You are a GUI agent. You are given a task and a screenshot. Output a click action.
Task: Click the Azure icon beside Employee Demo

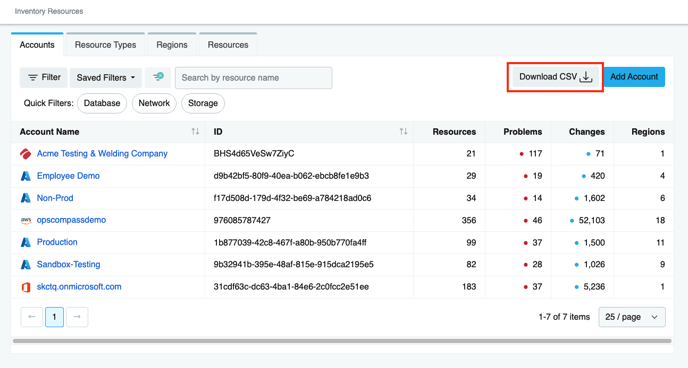tap(26, 176)
